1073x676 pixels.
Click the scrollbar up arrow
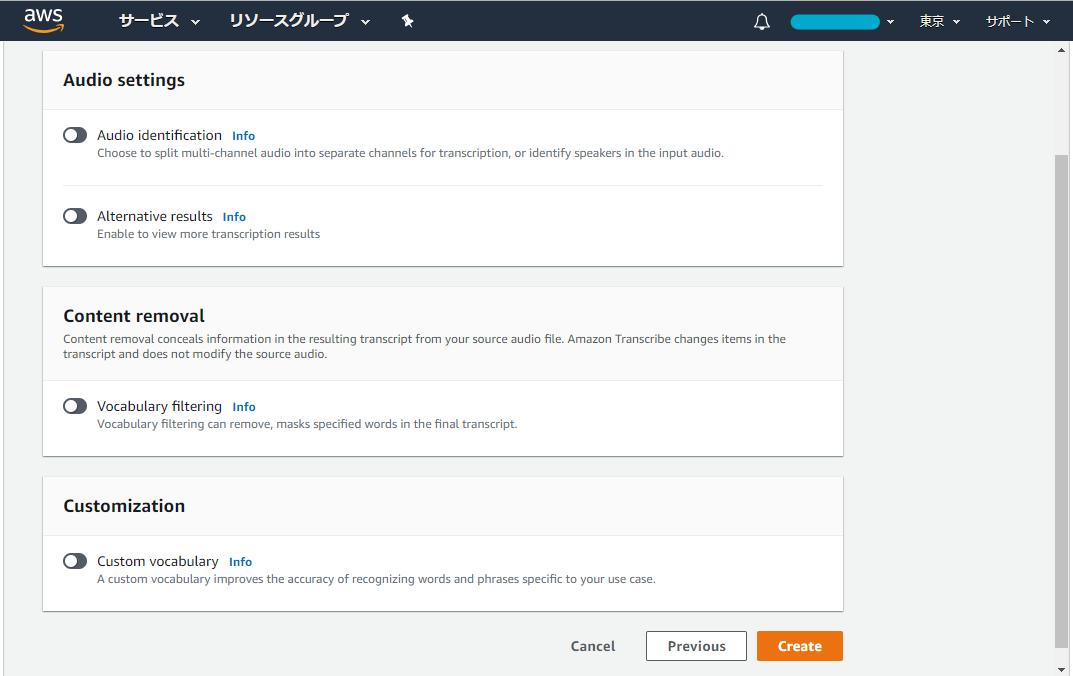point(1061,50)
